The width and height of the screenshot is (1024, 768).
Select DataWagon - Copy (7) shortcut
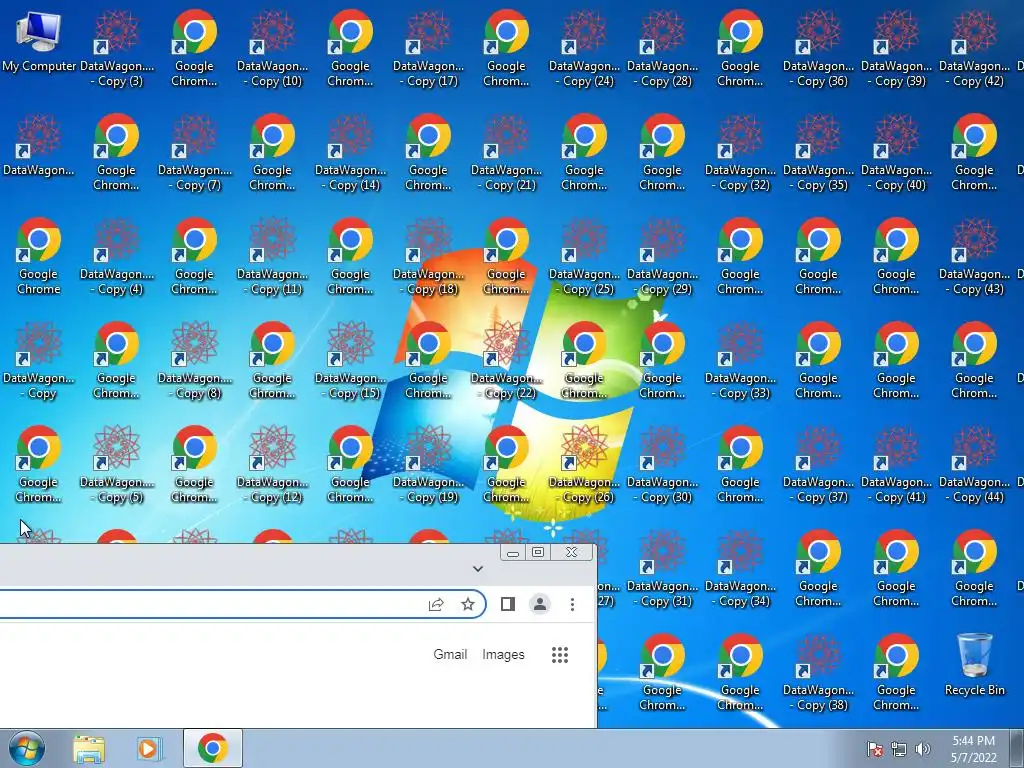point(195,153)
